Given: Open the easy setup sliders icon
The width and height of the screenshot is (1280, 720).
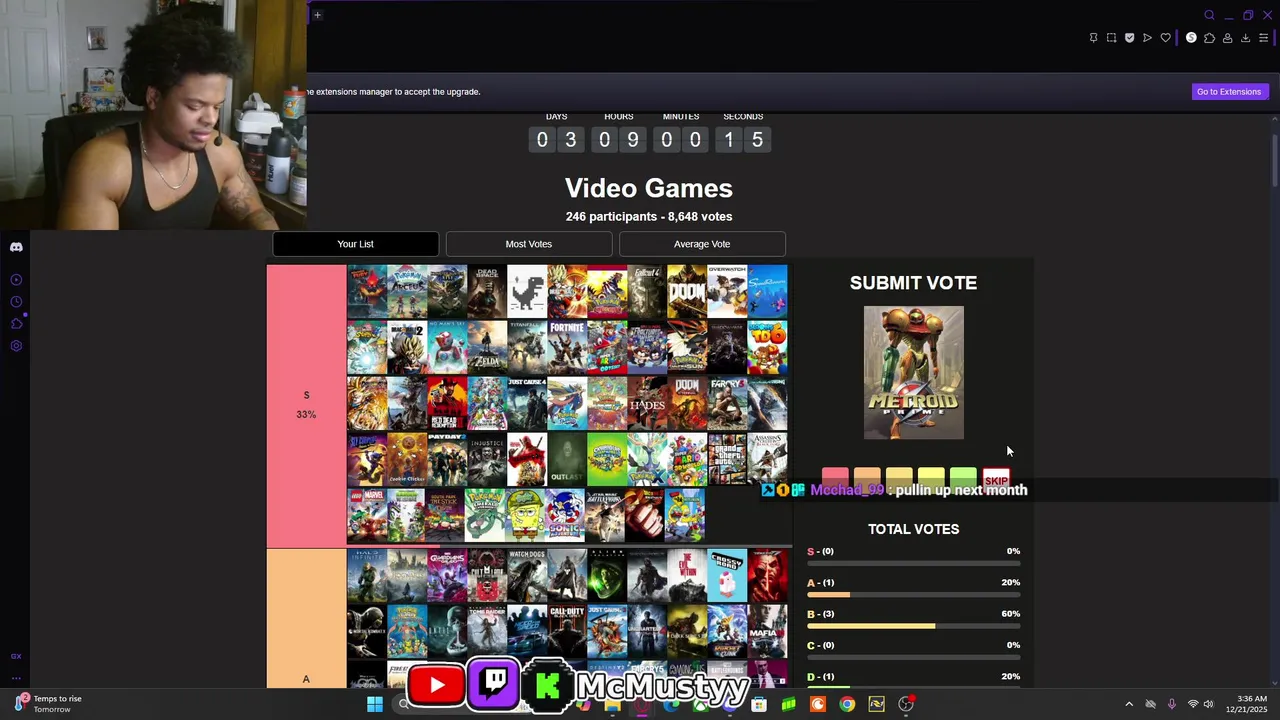Looking at the screenshot, I should (1263, 38).
